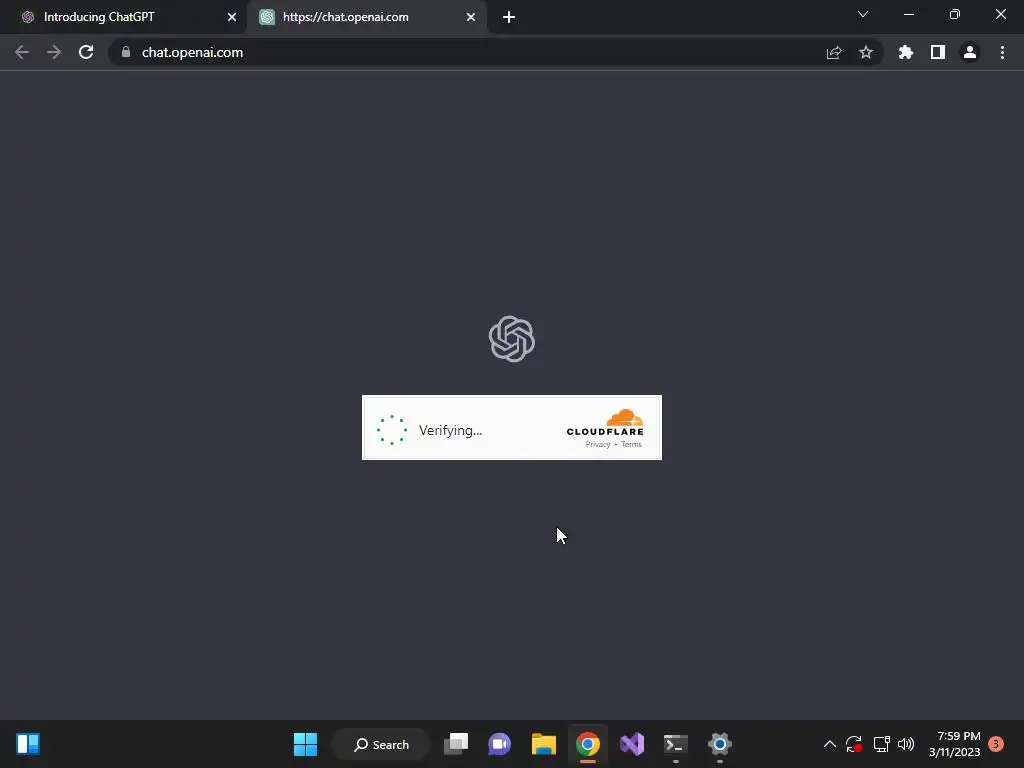Open the tab search dropdown chevron
Viewport: 1024px width, 768px height.
[x=863, y=14]
